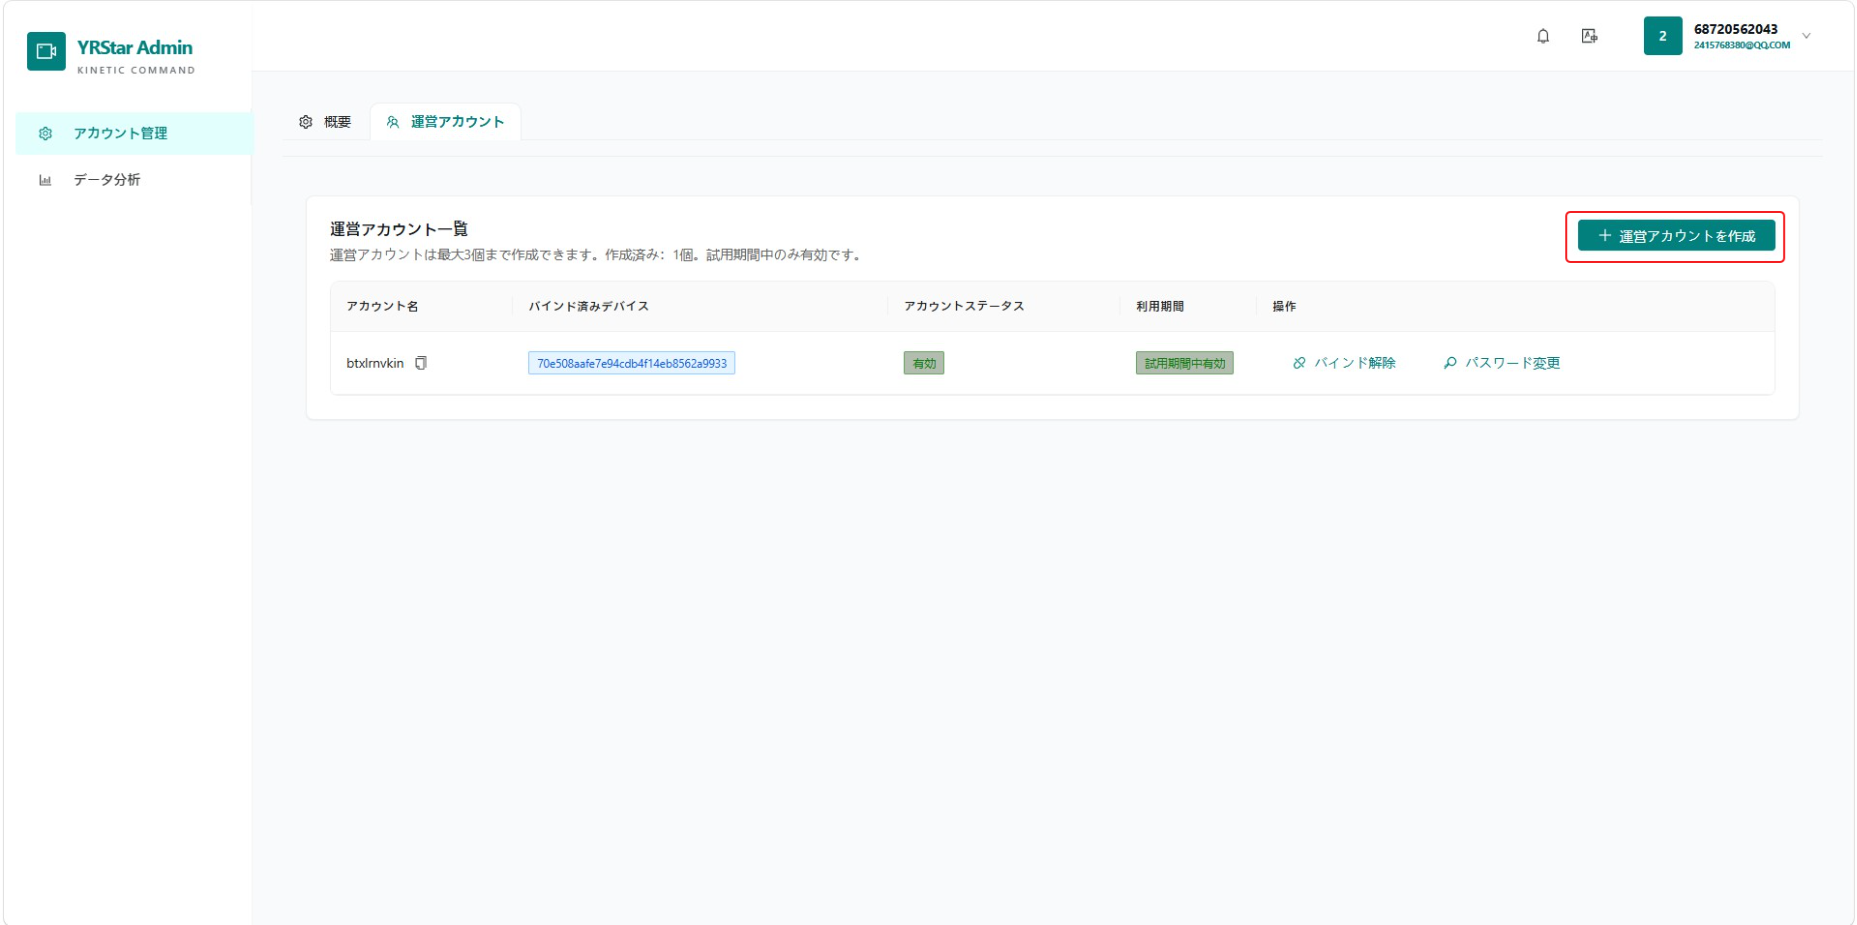Open アカウント管理 in the sidebar

click(x=133, y=133)
